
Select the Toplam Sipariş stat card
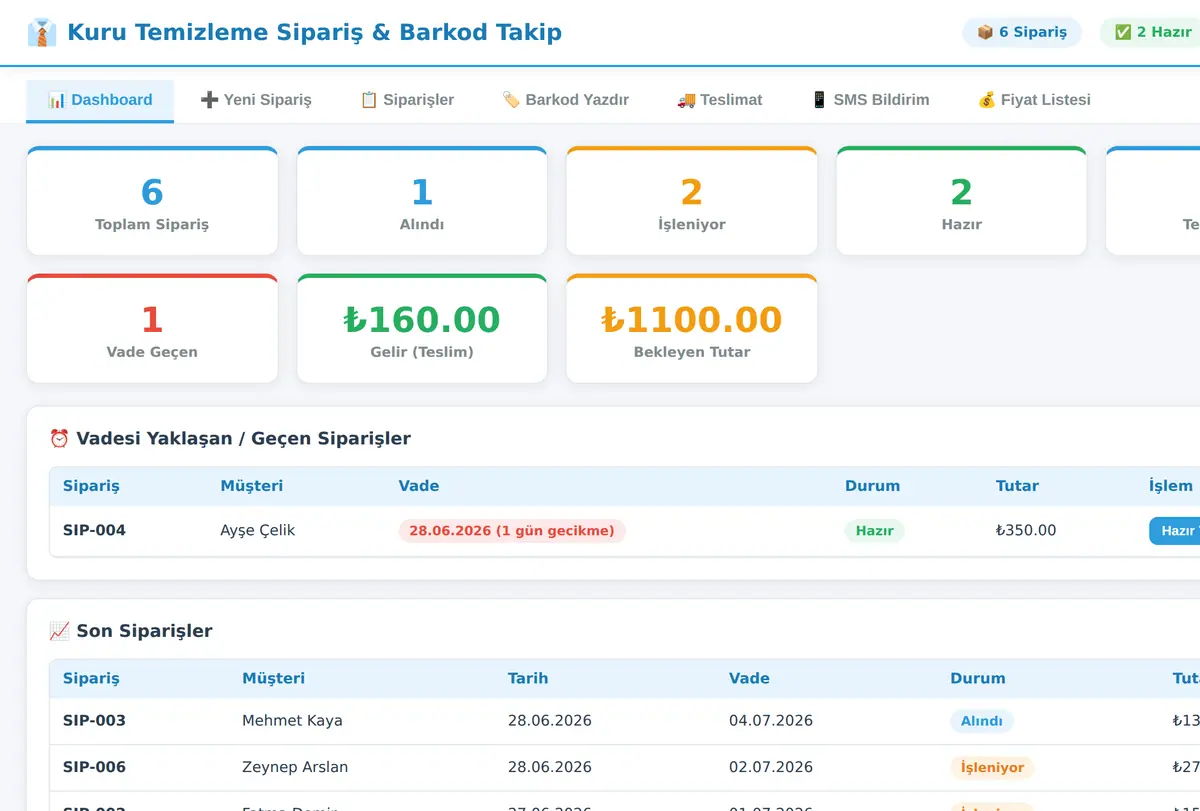[x=152, y=201]
